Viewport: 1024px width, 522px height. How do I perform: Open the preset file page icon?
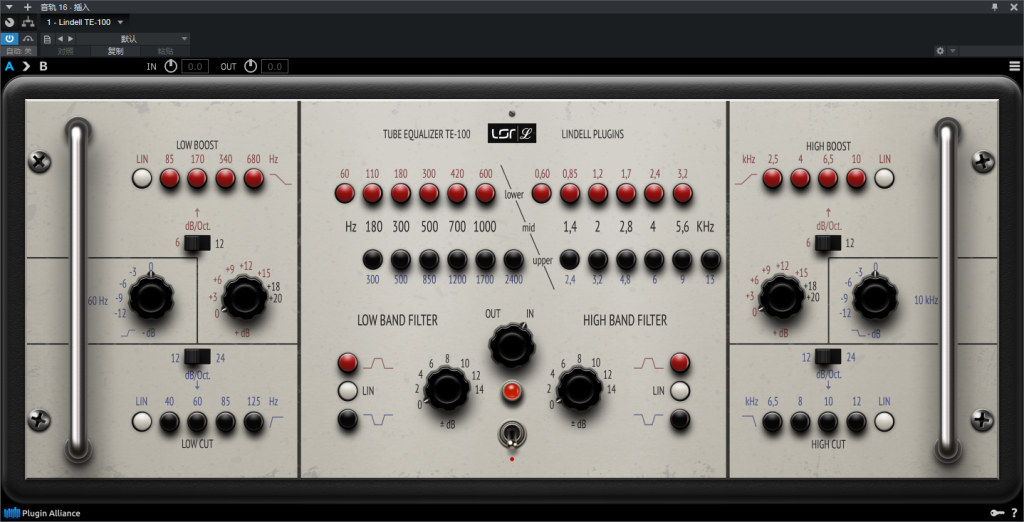(x=47, y=39)
